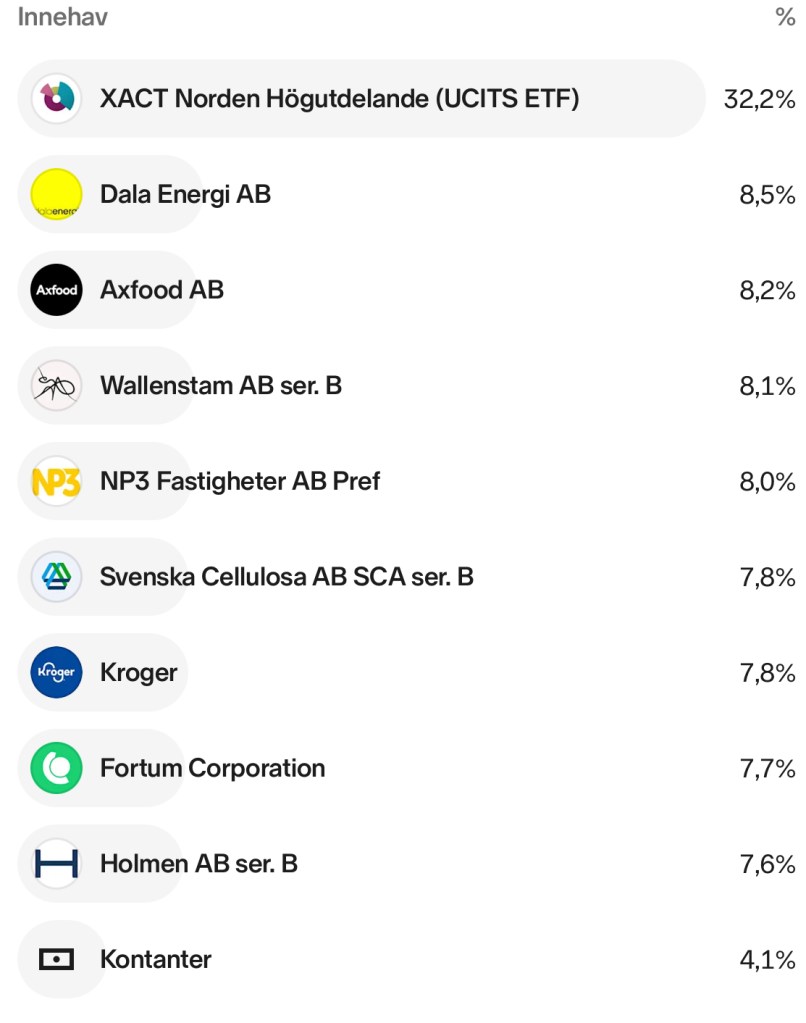
Task: Select the Holmen H logo icon
Action: click(56, 864)
